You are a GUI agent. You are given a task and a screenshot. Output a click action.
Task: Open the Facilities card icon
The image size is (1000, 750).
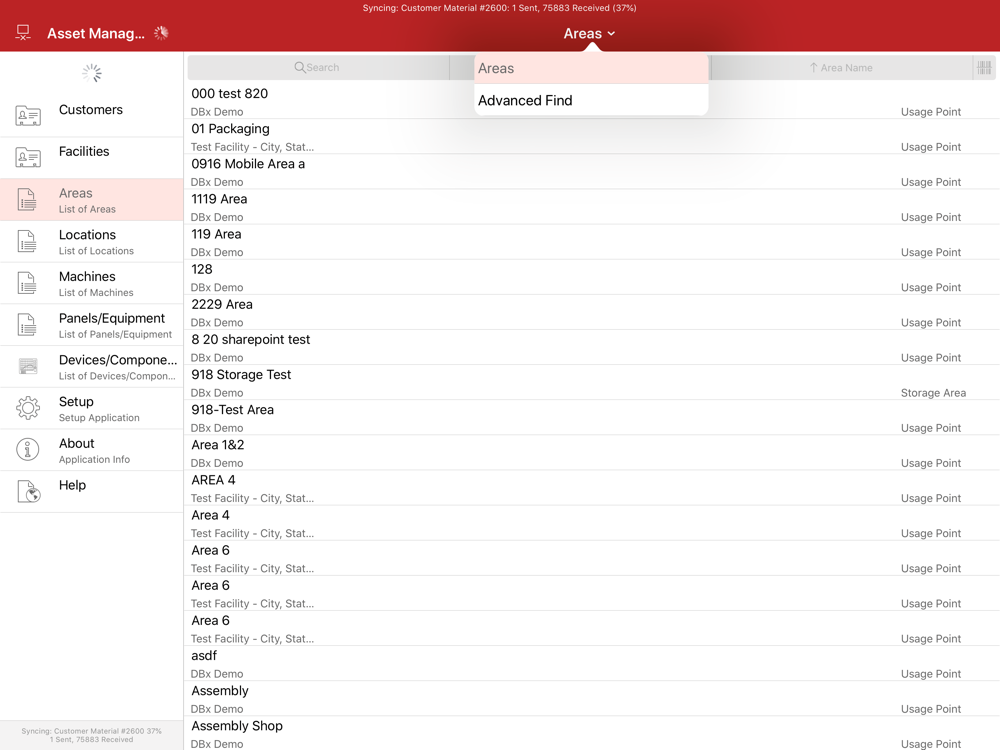27,158
